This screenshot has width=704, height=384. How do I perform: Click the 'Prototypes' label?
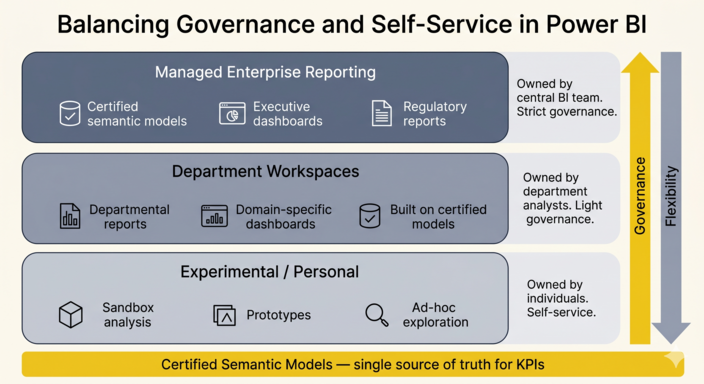tap(278, 315)
